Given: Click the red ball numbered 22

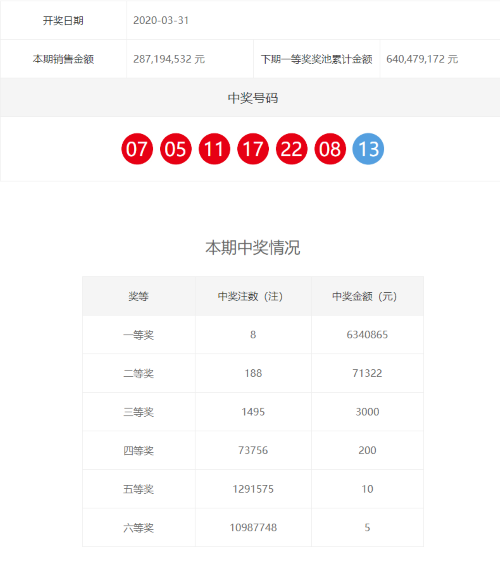Looking at the screenshot, I should pos(291,149).
